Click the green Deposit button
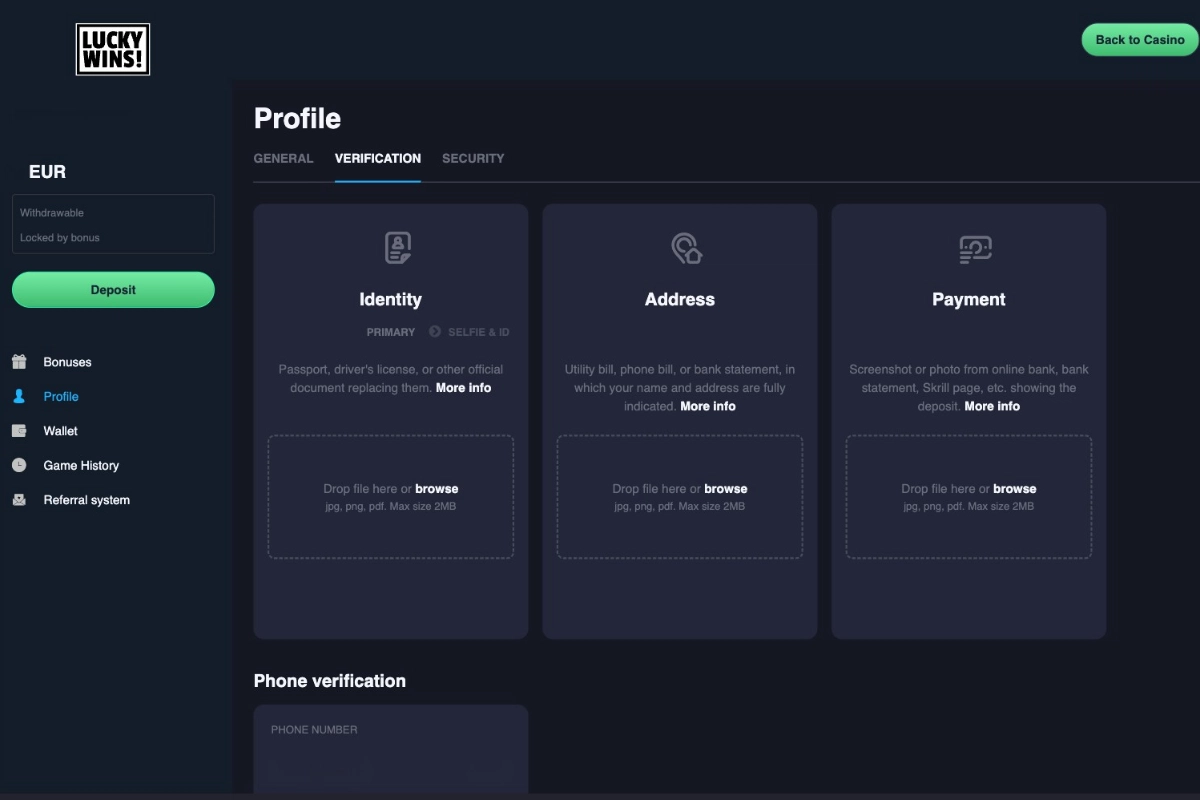 point(113,290)
